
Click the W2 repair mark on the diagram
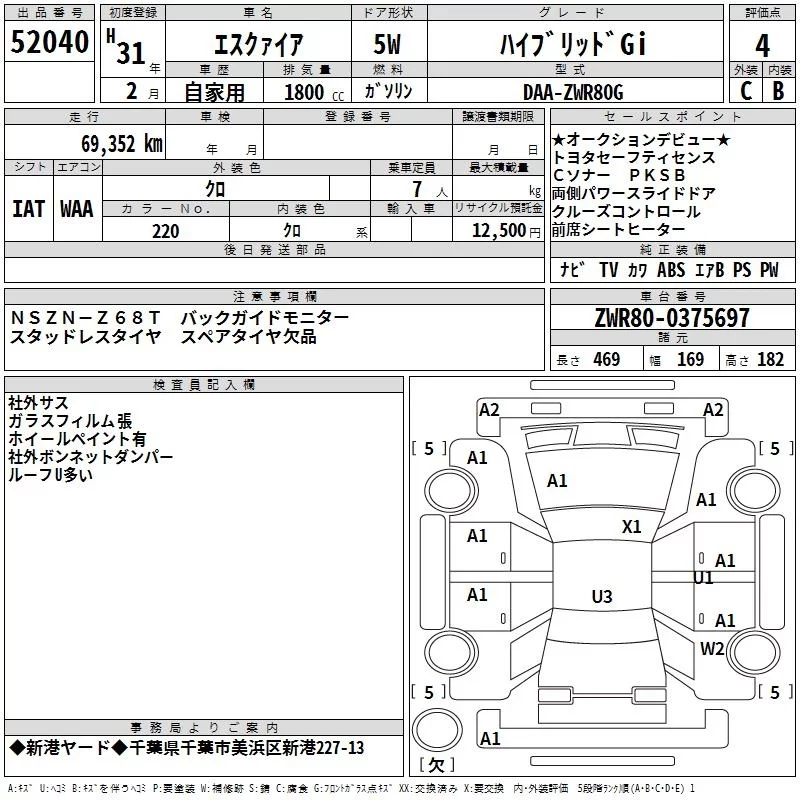pyautogui.click(x=712, y=648)
